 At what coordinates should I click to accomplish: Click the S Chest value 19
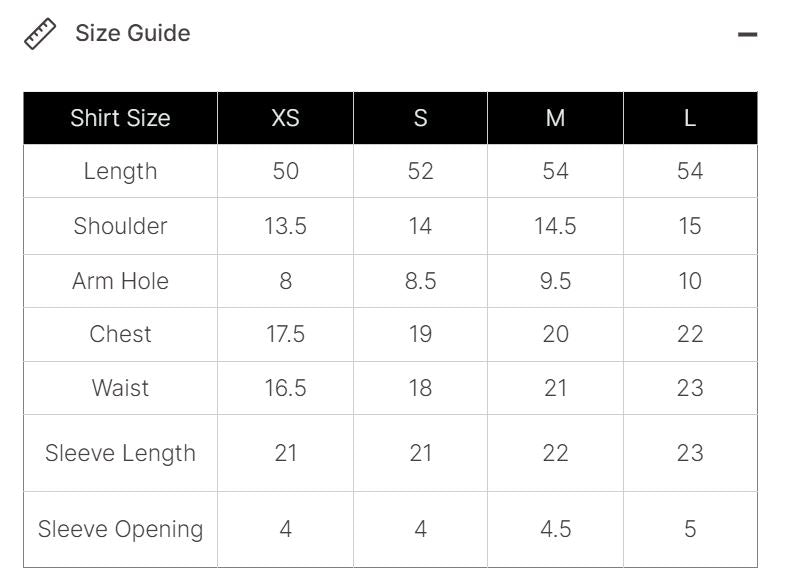click(x=420, y=334)
